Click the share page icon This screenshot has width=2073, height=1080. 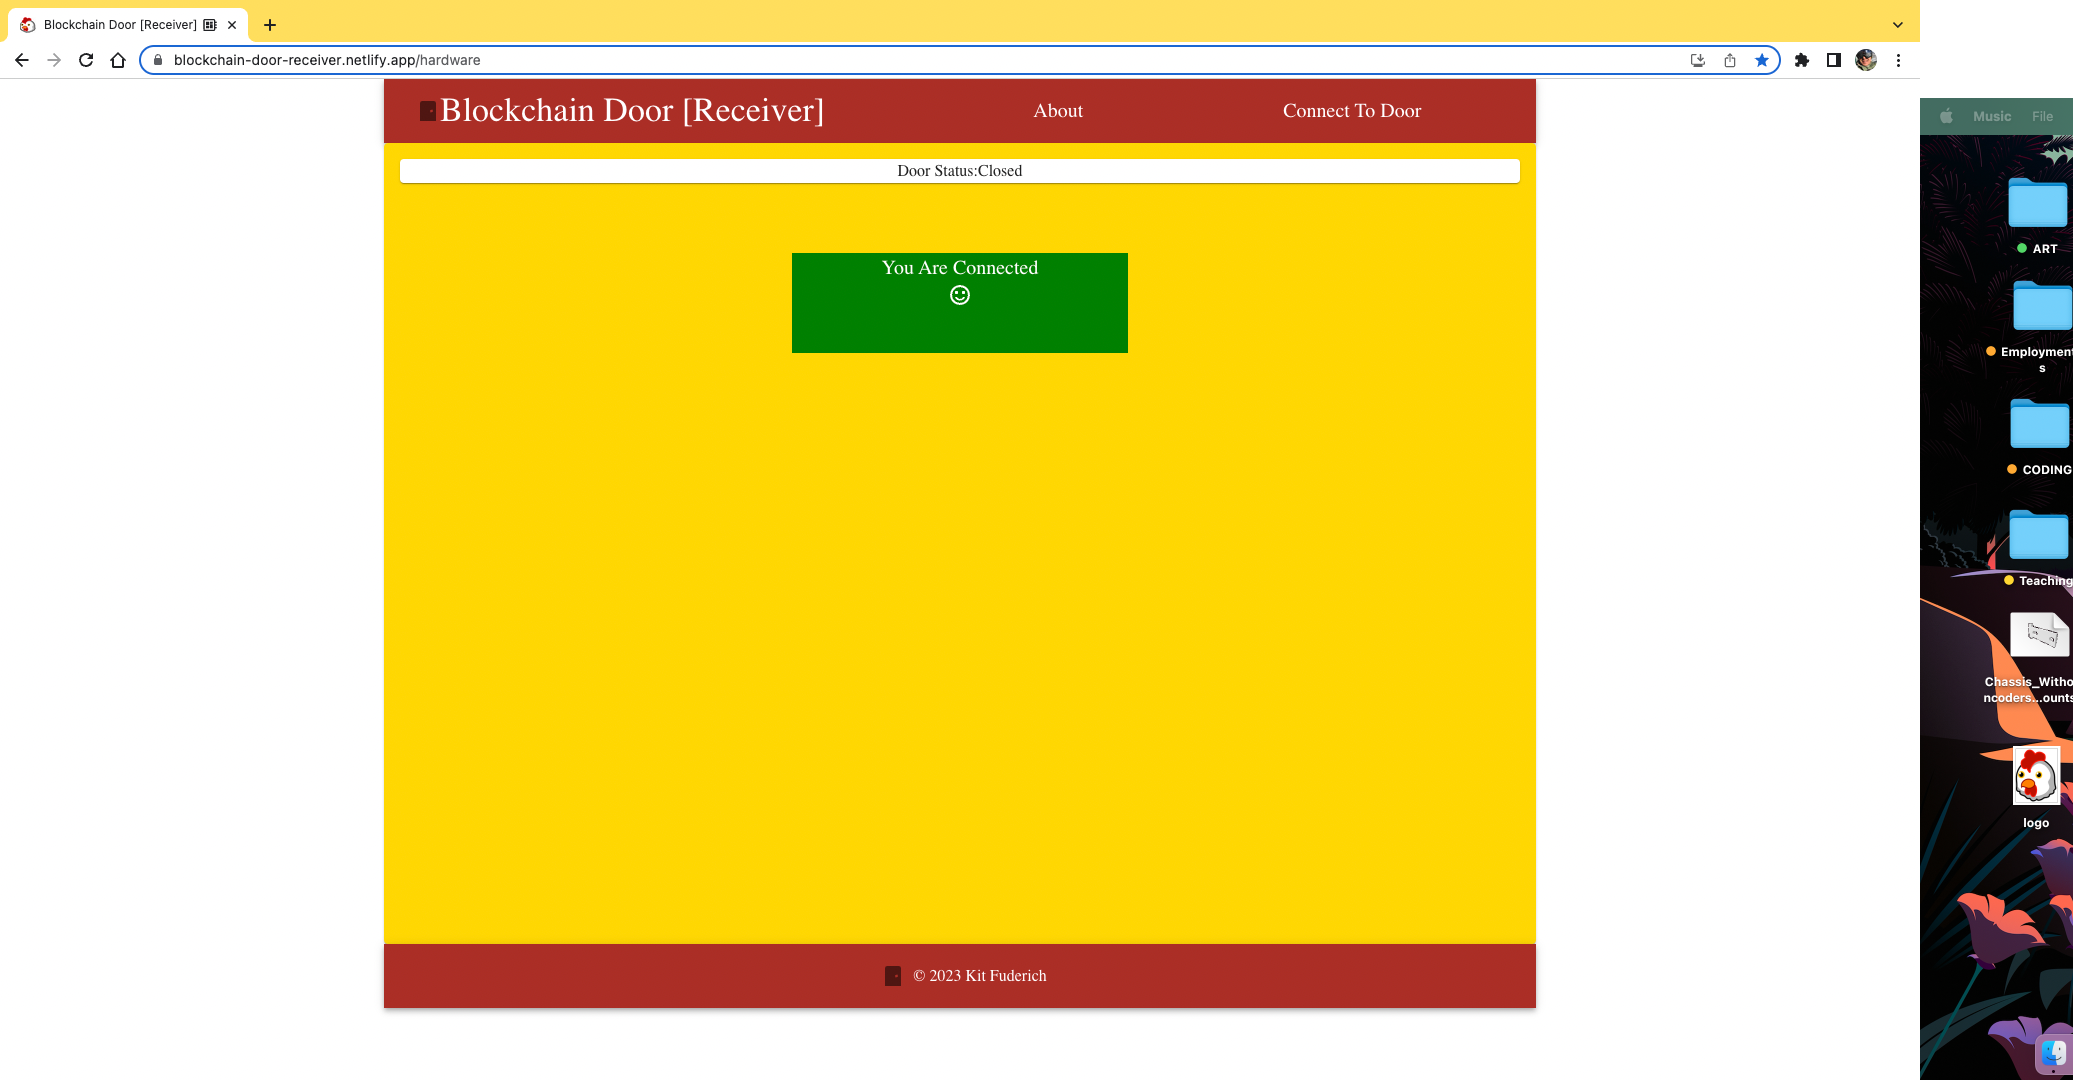click(1730, 60)
